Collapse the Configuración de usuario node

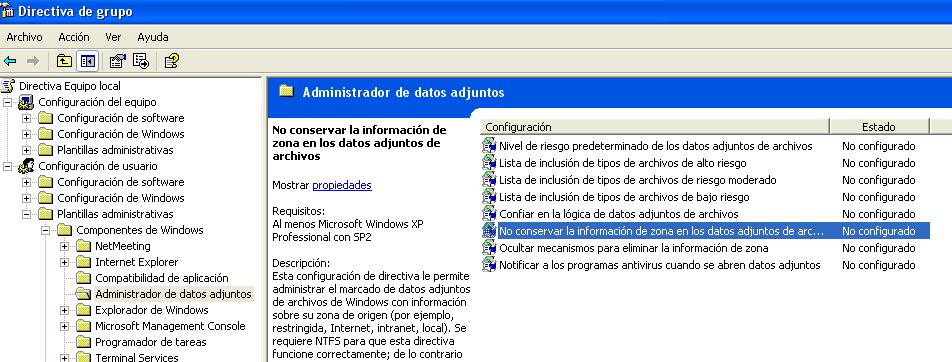(7, 166)
